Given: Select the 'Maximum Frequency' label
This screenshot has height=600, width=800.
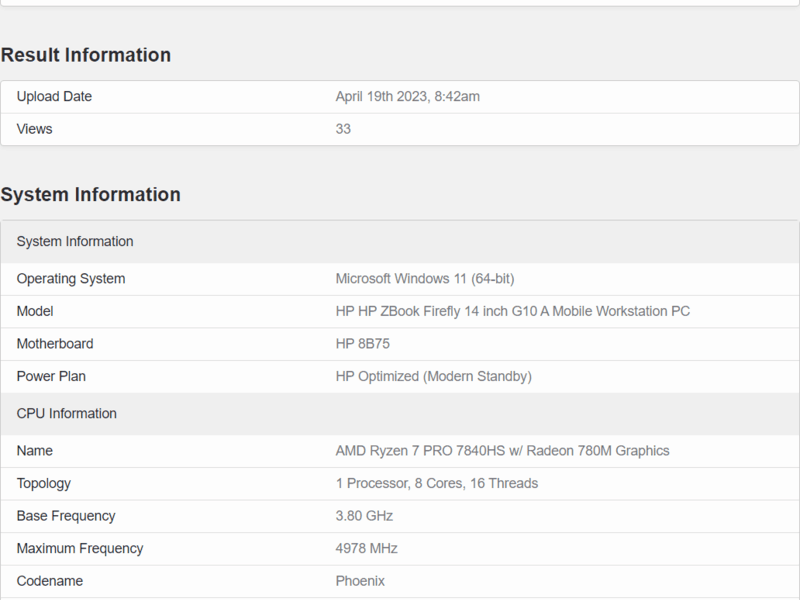Looking at the screenshot, I should click(80, 548).
